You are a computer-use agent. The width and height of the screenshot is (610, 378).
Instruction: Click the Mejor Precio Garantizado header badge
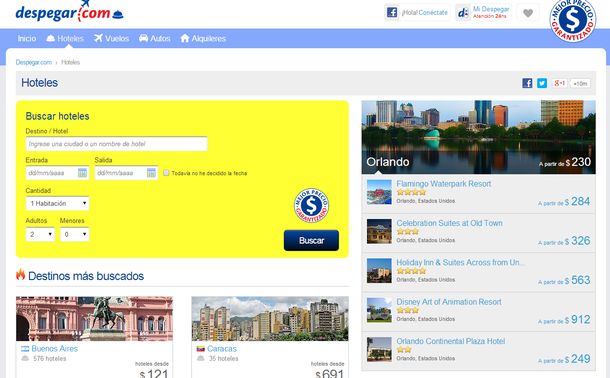tap(573, 19)
